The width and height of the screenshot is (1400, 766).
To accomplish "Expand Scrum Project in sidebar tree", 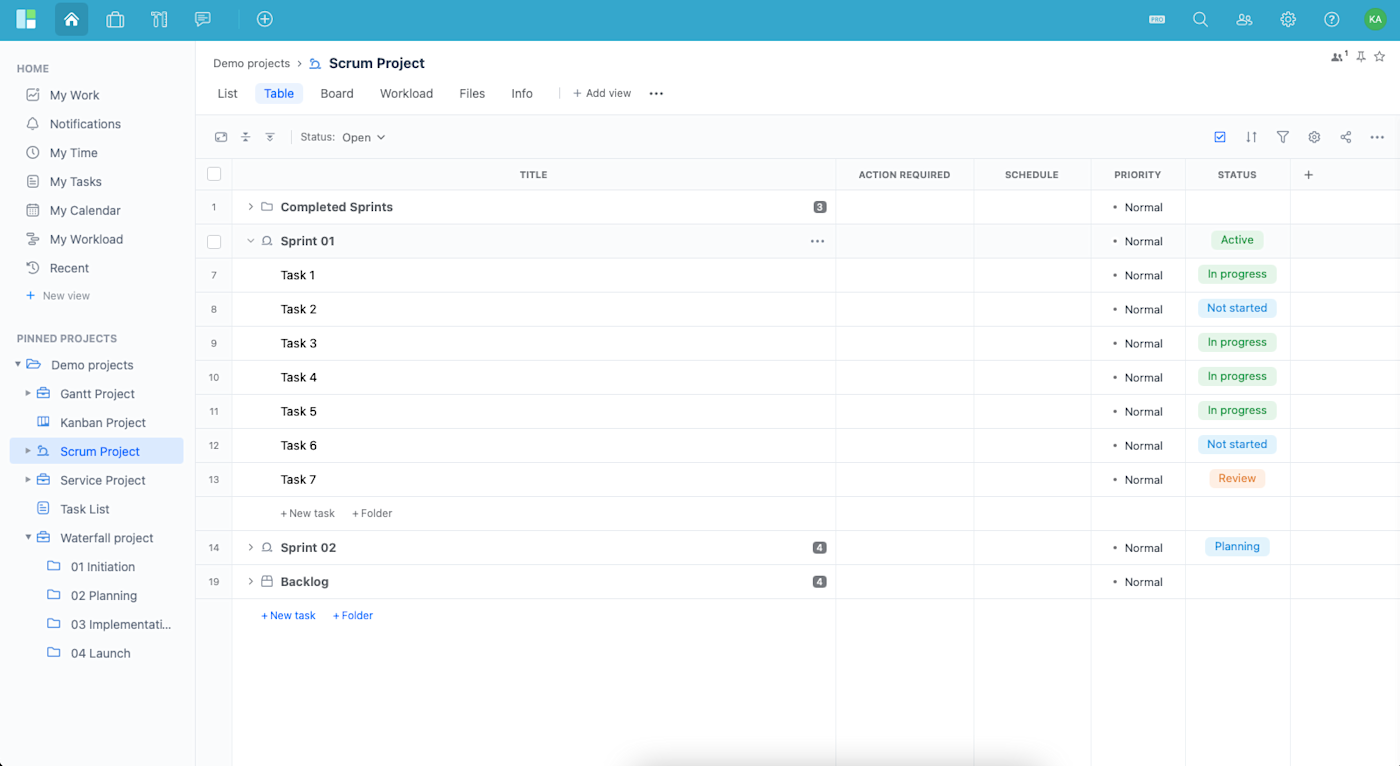I will [28, 451].
